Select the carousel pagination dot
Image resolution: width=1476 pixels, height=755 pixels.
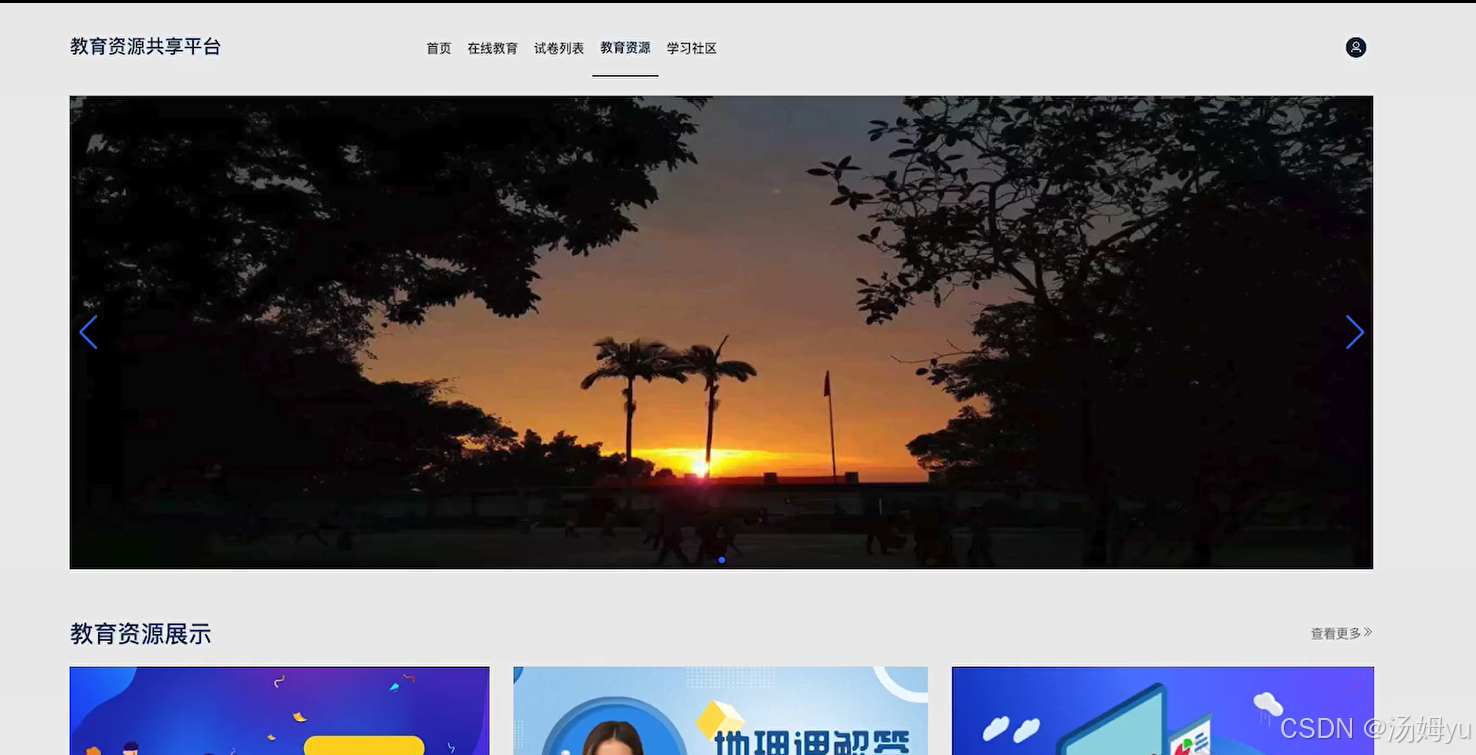pyautogui.click(x=722, y=560)
